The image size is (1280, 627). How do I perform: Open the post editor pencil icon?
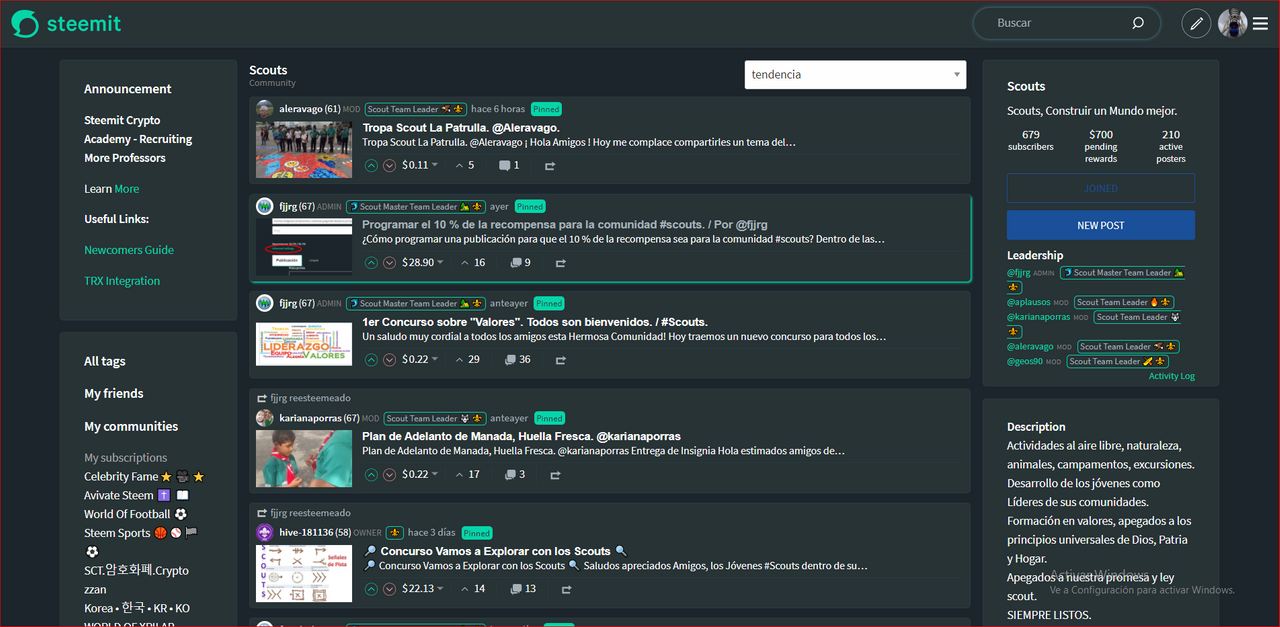1196,23
